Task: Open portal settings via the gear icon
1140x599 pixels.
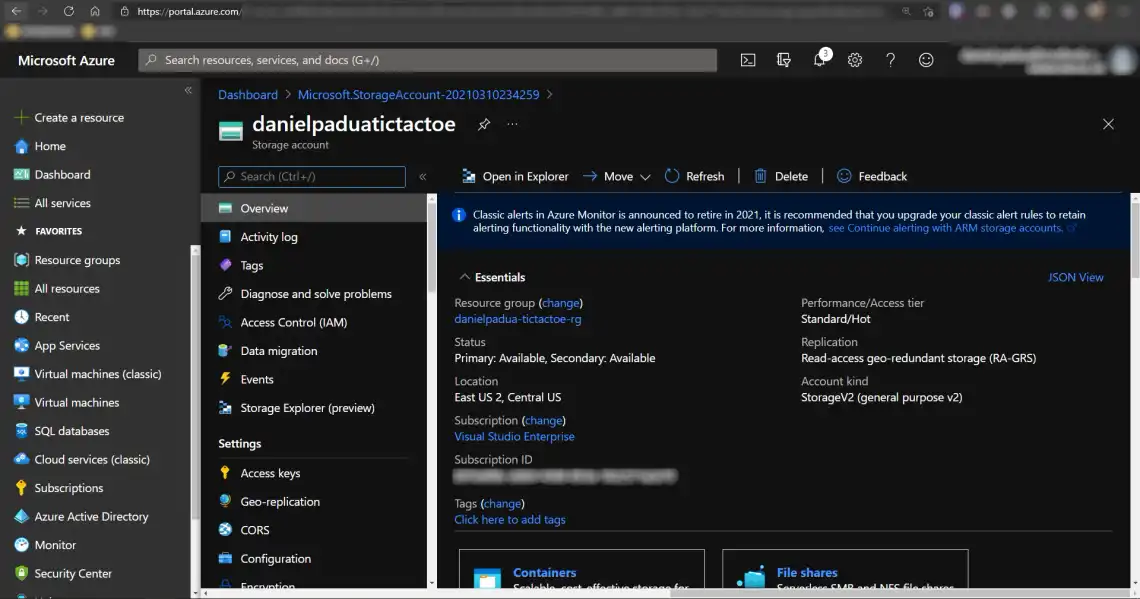Action: pyautogui.click(x=855, y=59)
